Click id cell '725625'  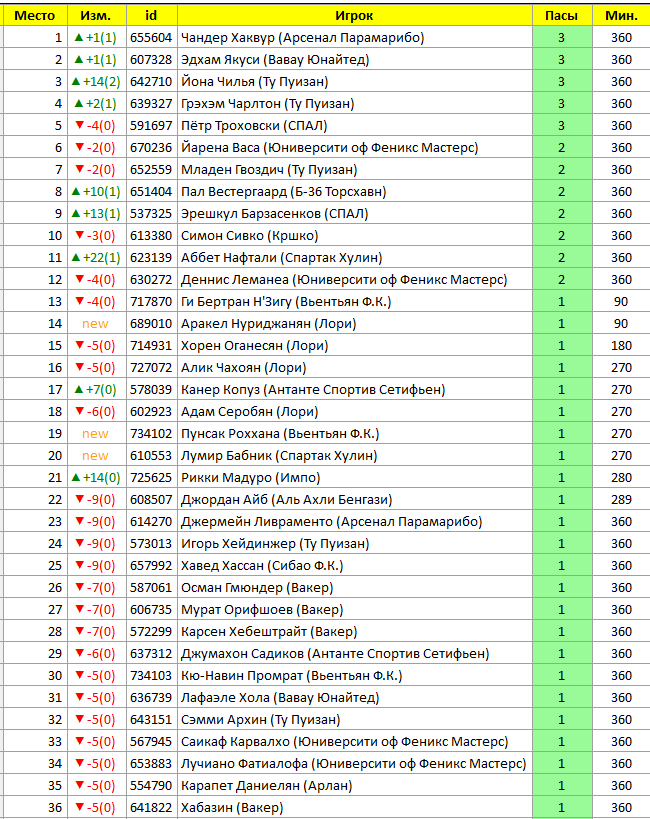tap(151, 477)
